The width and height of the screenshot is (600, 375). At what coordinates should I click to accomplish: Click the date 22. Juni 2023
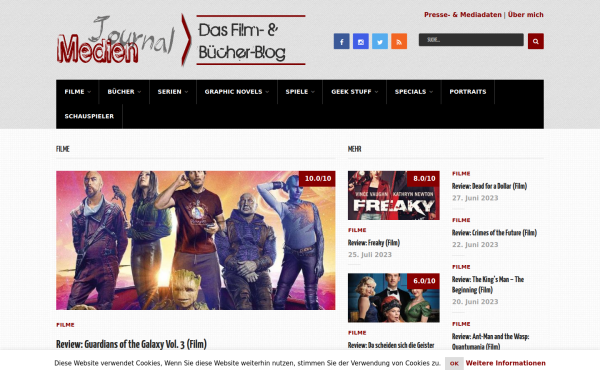pyautogui.click(x=475, y=245)
